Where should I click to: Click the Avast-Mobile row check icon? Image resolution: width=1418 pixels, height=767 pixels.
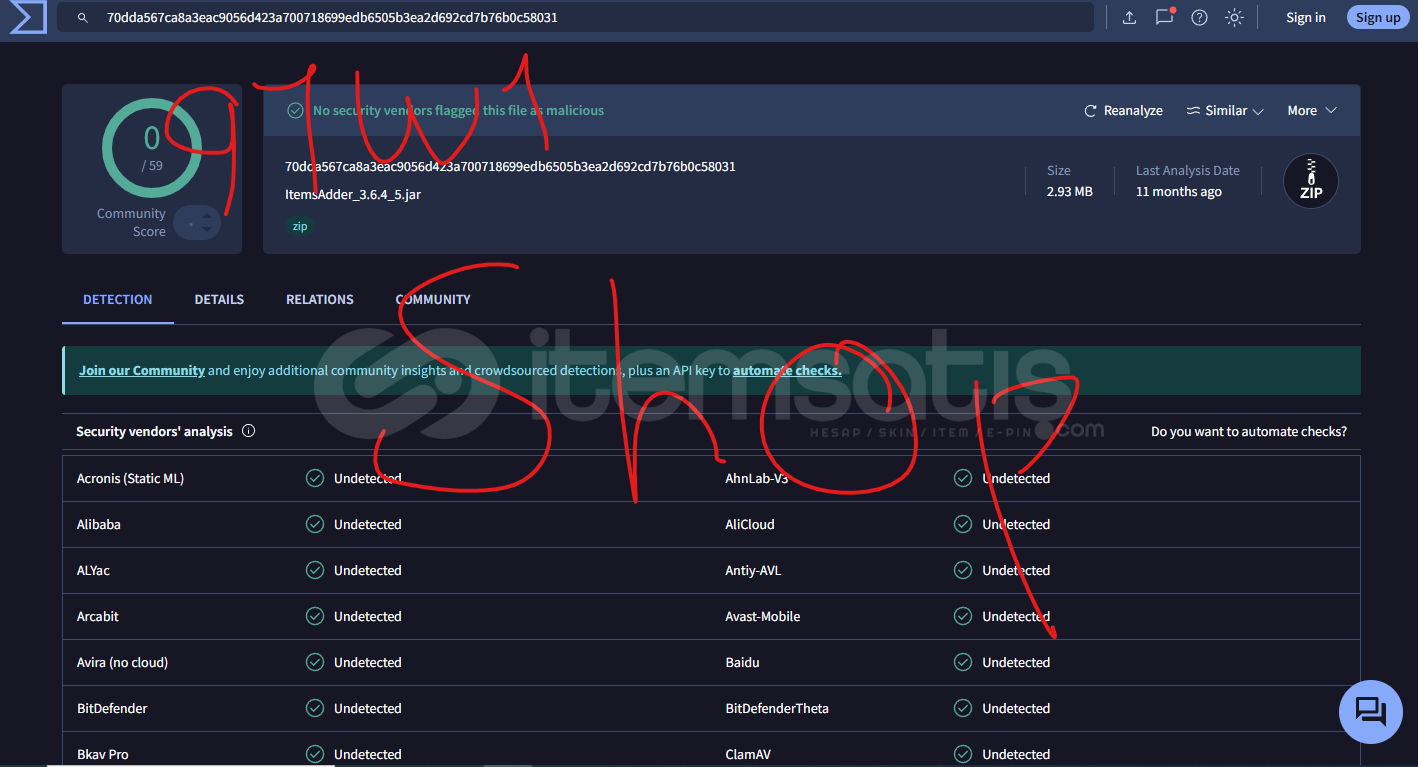(963, 616)
